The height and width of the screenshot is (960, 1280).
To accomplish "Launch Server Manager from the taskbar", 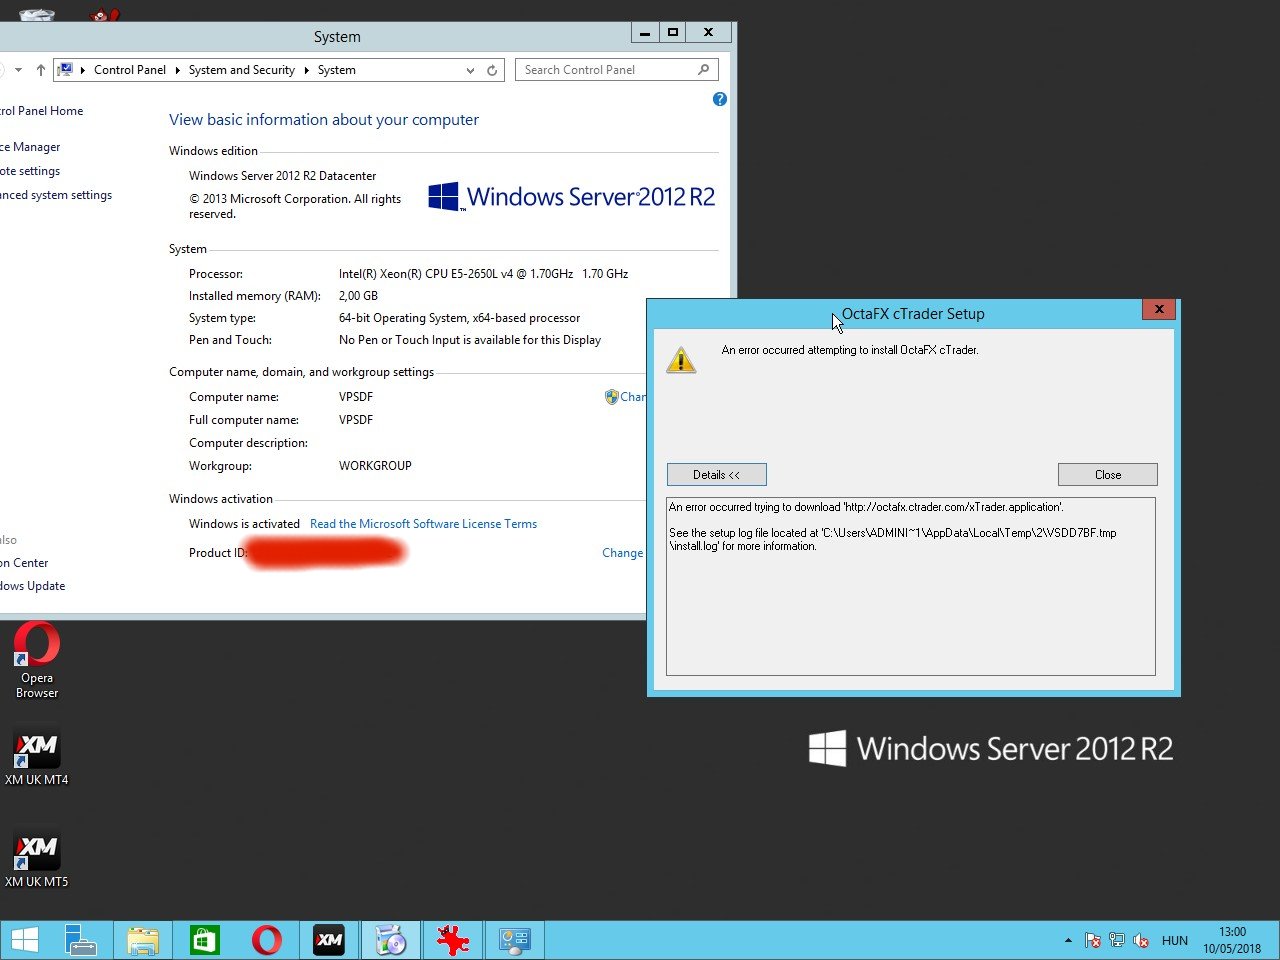I will tap(80, 940).
